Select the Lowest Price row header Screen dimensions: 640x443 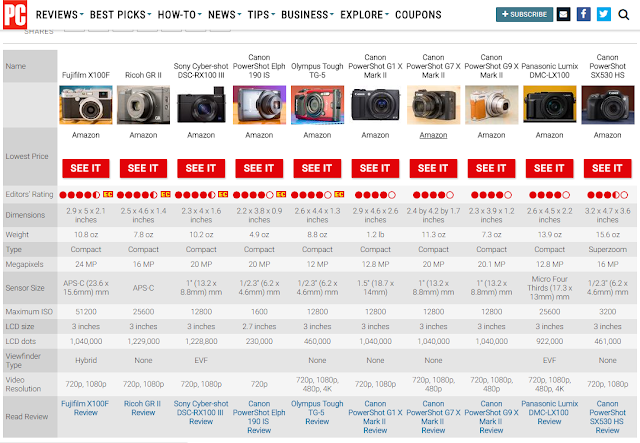30,156
